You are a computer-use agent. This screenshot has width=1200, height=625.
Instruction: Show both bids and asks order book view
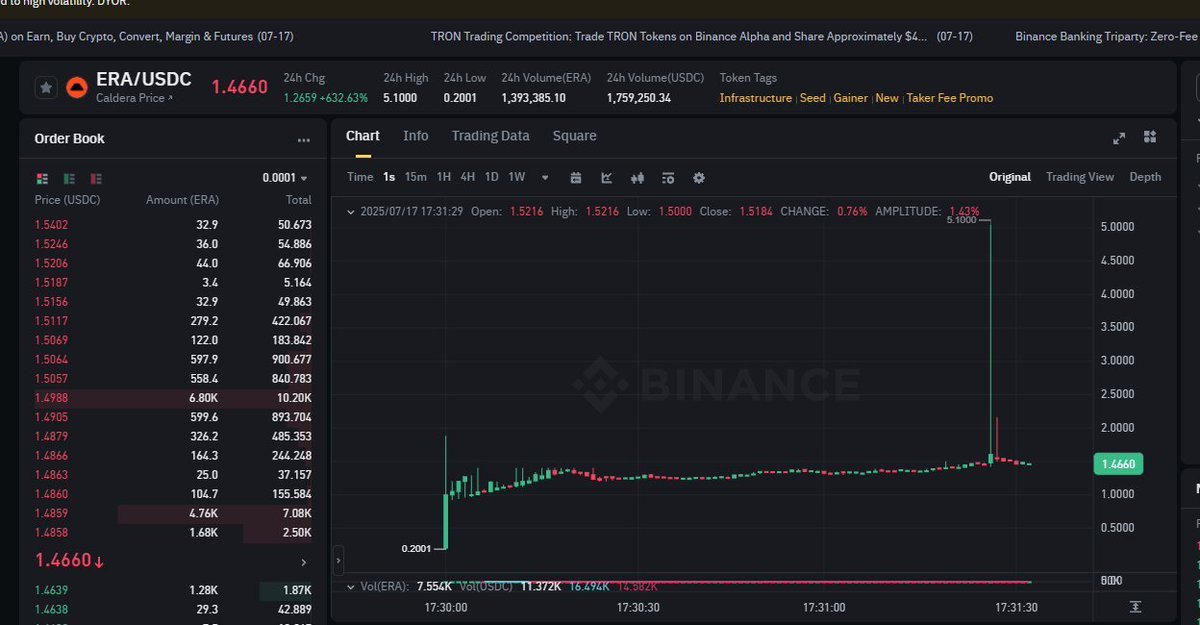(x=42, y=178)
